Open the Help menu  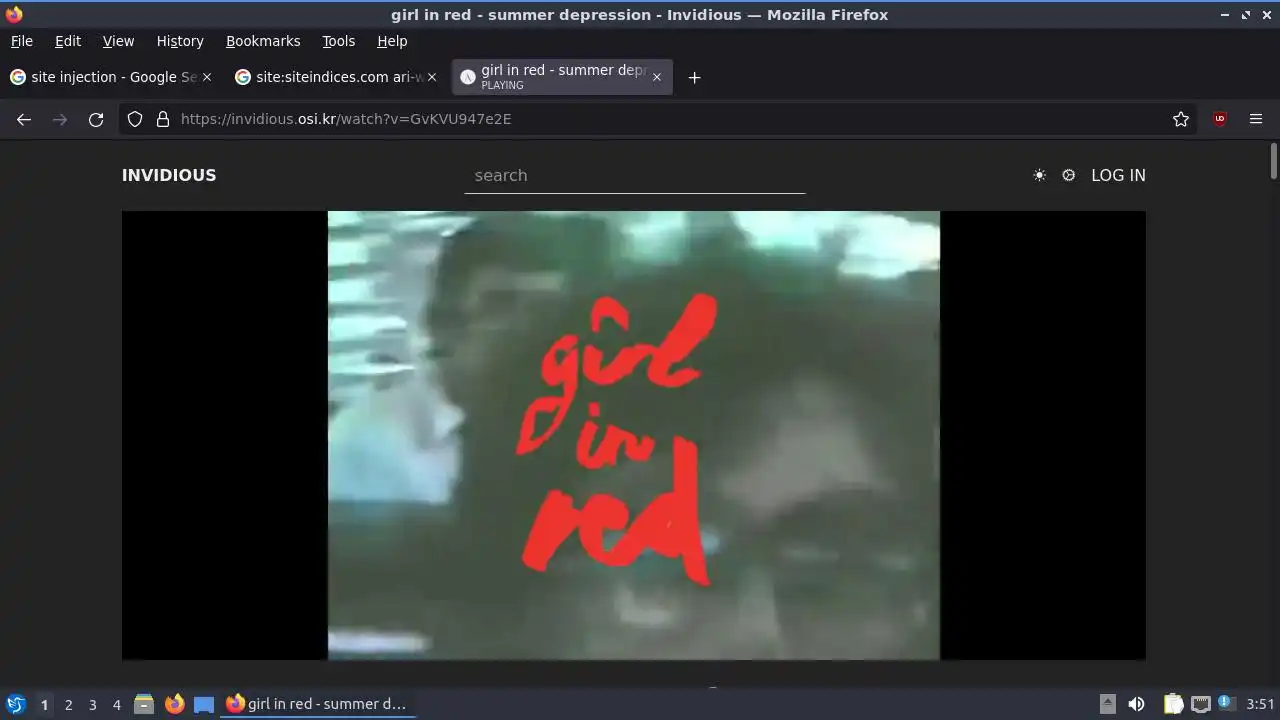point(392,41)
